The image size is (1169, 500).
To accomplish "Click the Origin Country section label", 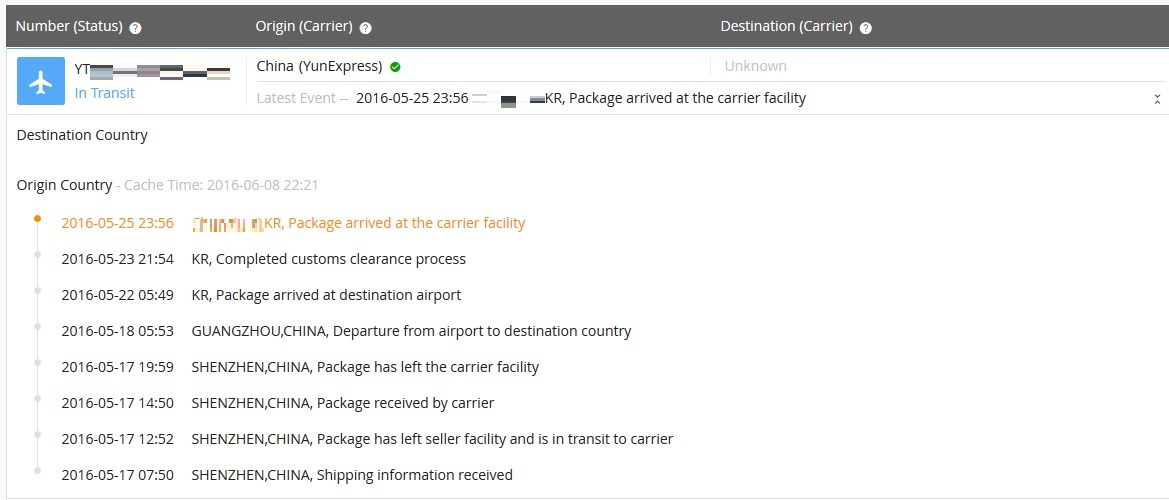I will [x=64, y=185].
